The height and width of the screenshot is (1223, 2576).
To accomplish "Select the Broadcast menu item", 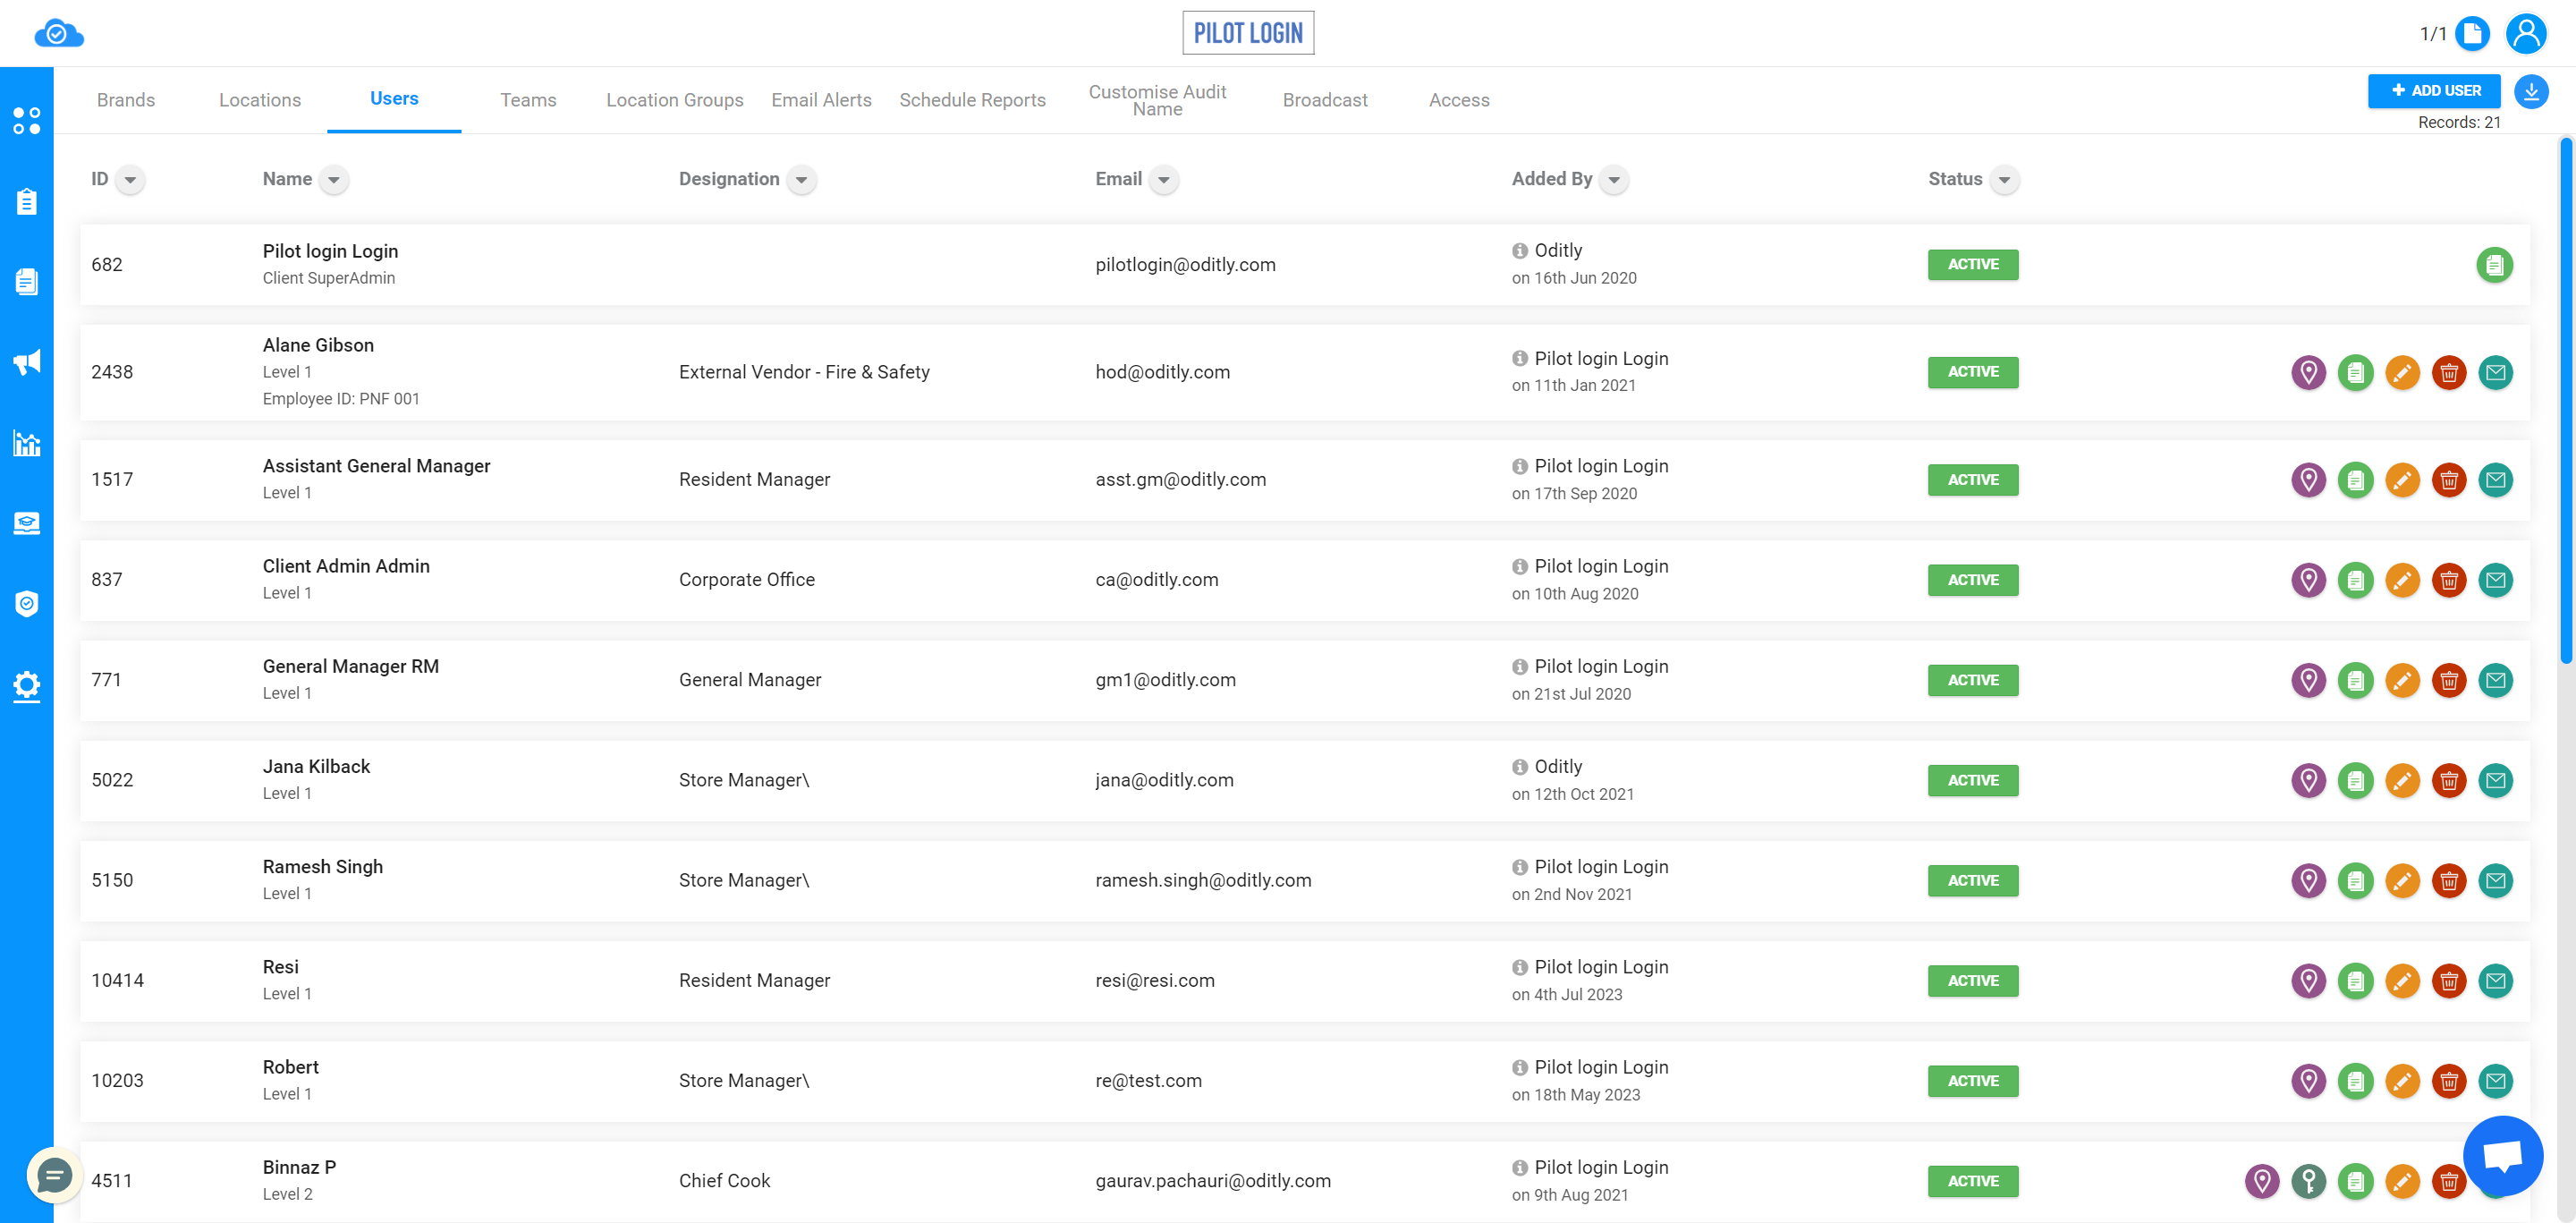I will click(1326, 98).
